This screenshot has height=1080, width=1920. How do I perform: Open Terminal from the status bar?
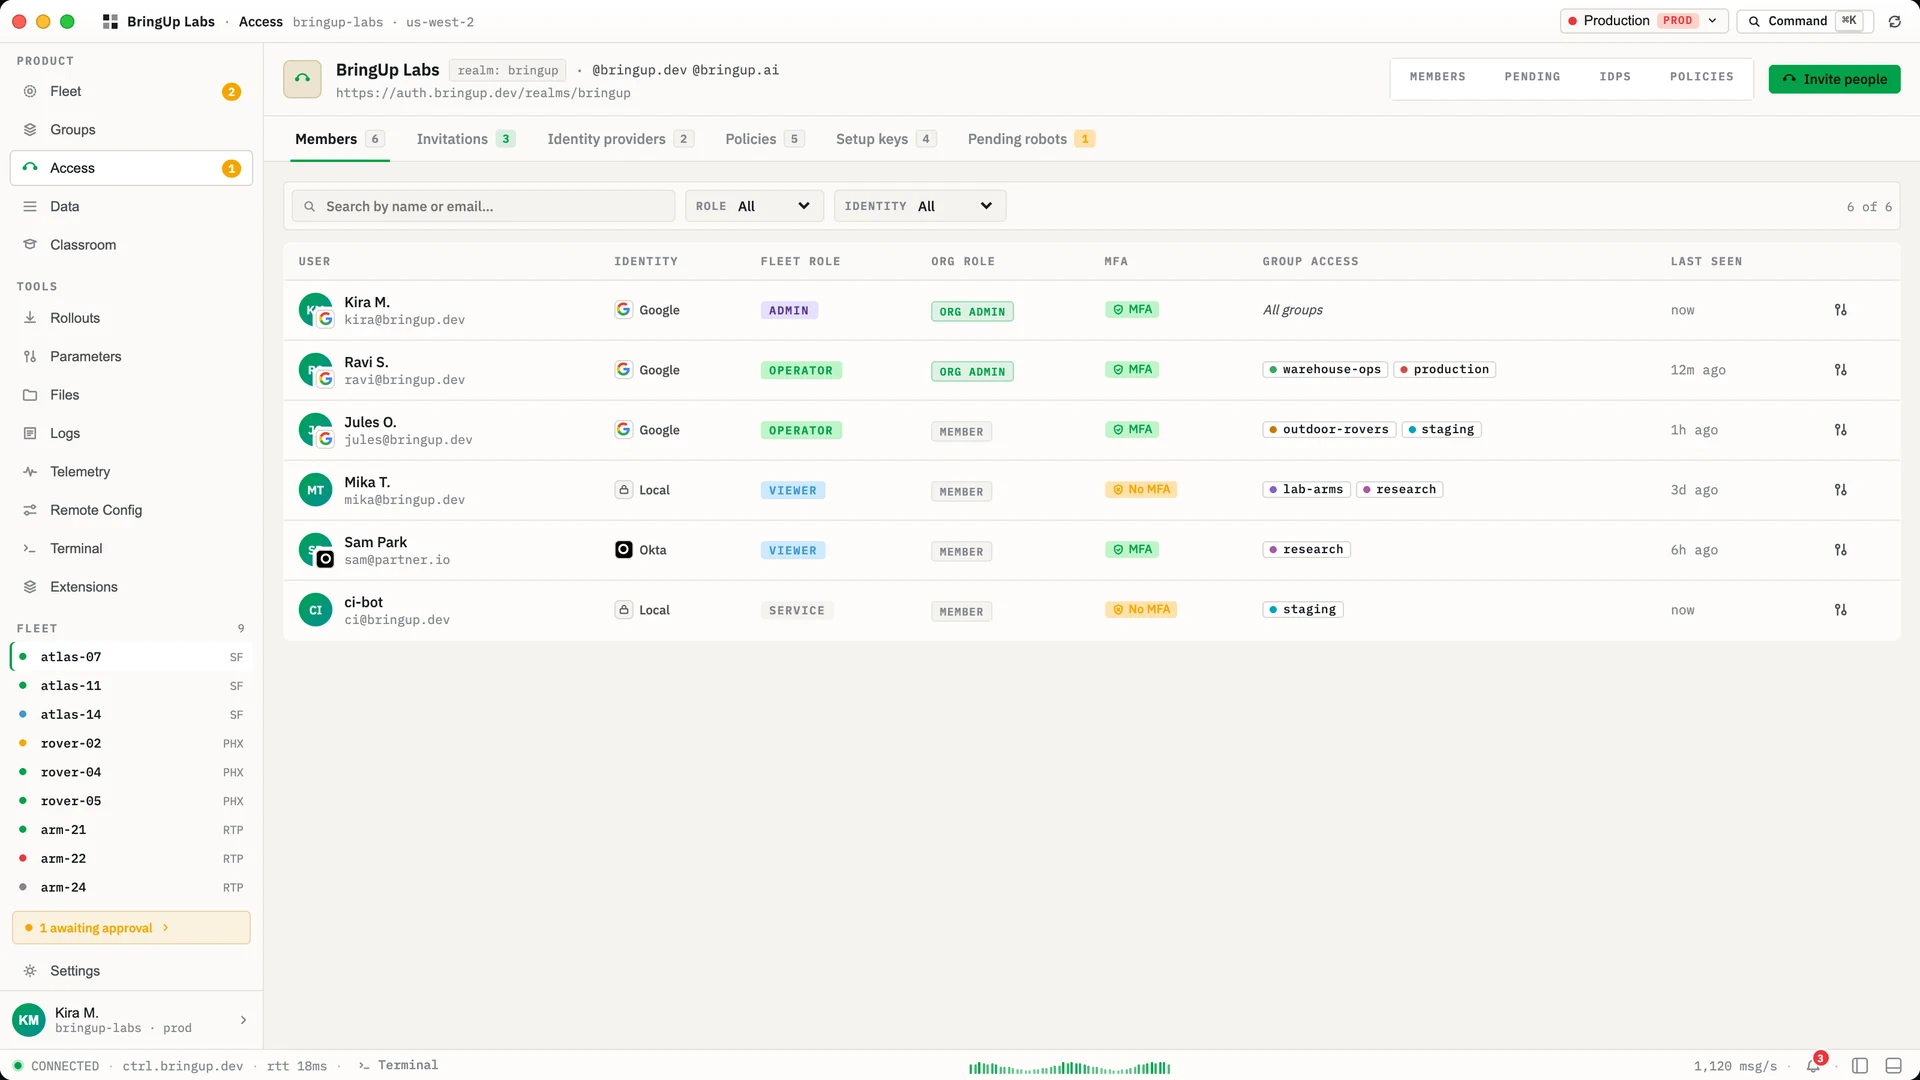pos(398,1066)
